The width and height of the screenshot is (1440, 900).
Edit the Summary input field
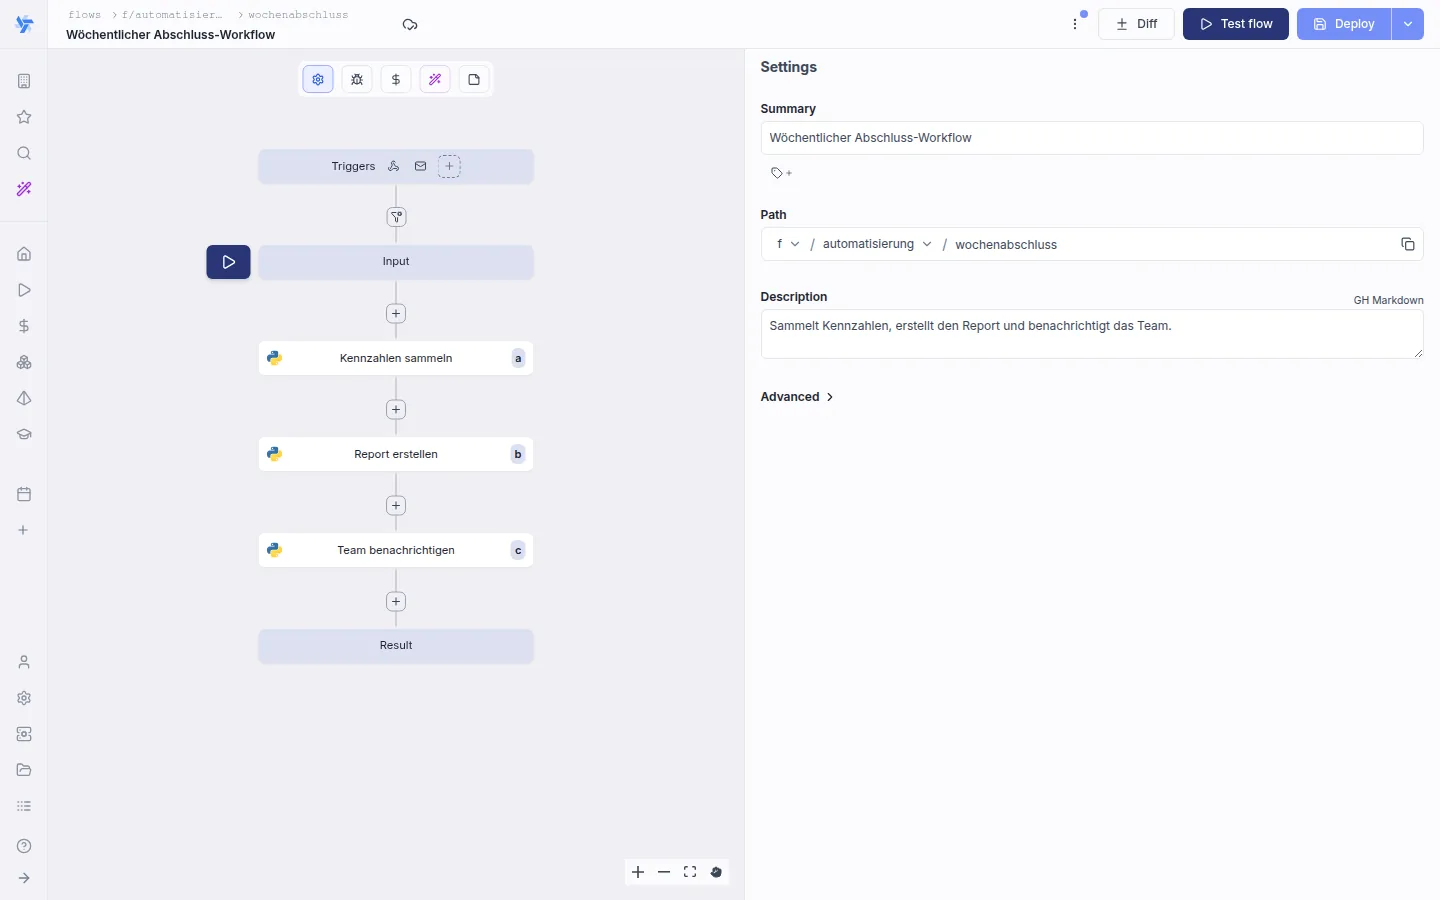pyautogui.click(x=1092, y=138)
